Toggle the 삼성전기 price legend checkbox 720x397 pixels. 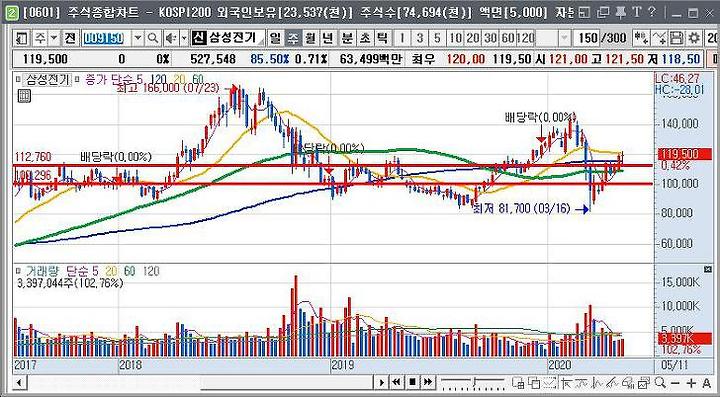pos(18,79)
